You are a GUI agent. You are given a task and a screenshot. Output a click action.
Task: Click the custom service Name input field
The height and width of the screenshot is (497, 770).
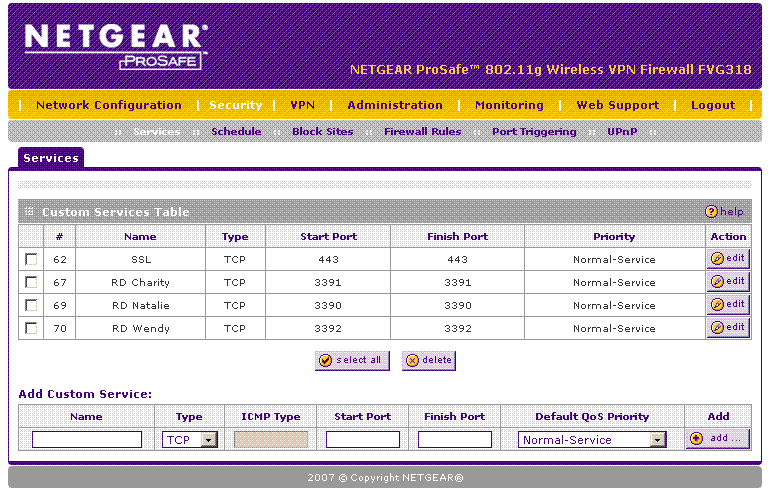click(x=87, y=440)
